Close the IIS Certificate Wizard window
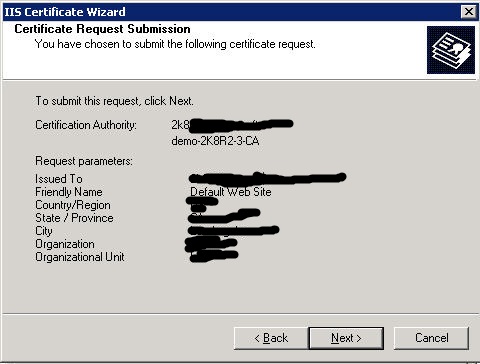 (x=469, y=12)
